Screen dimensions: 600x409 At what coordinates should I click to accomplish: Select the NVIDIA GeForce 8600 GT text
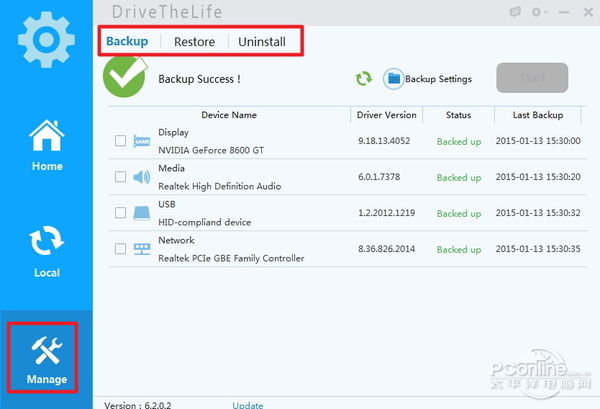(211, 150)
